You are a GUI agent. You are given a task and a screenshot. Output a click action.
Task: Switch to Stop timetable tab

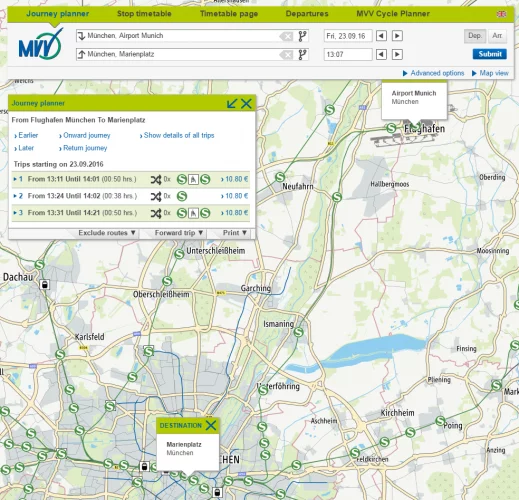(144, 14)
